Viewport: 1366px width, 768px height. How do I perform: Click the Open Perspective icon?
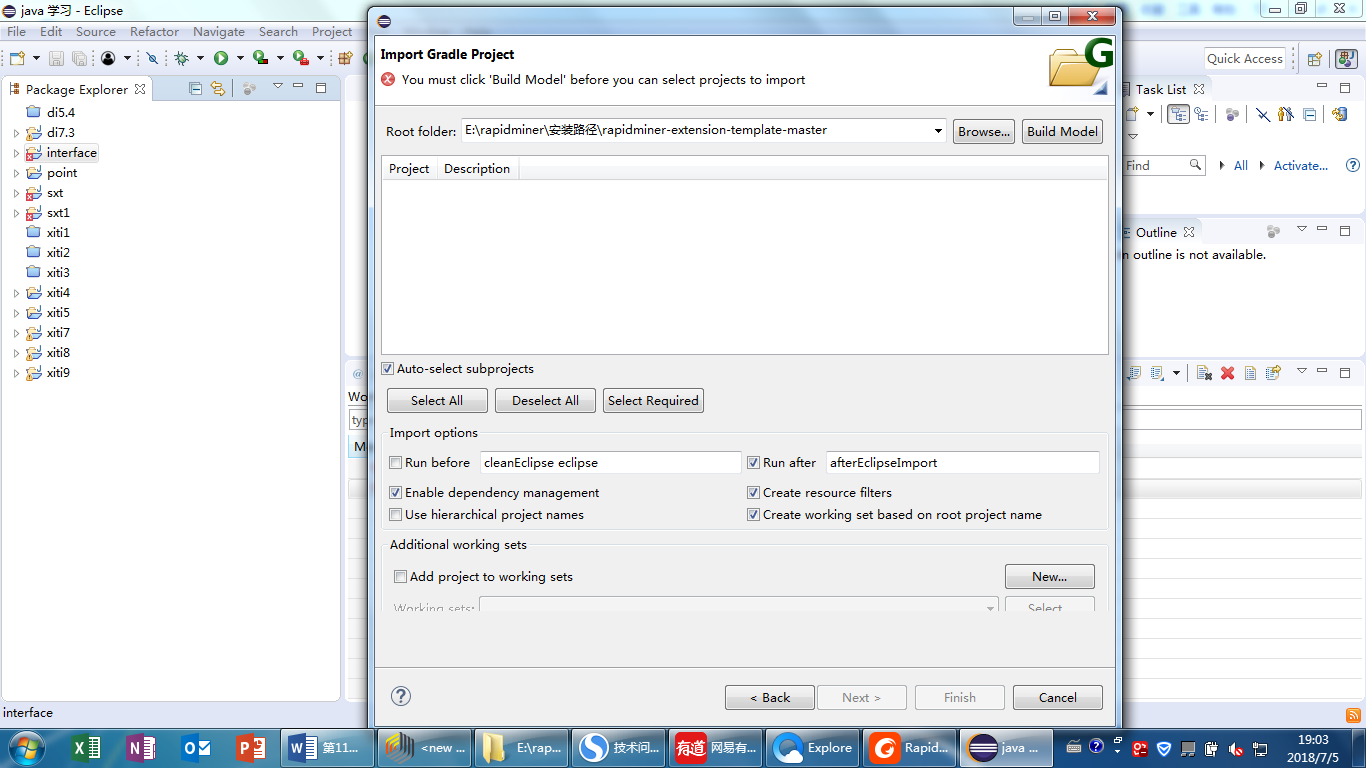pyautogui.click(x=1315, y=59)
